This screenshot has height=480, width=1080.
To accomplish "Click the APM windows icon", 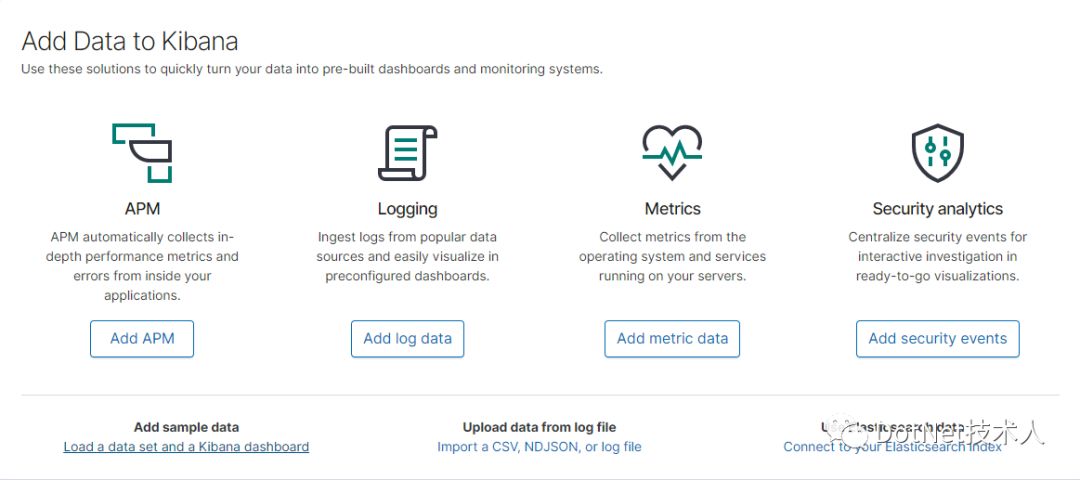I will click(142, 153).
